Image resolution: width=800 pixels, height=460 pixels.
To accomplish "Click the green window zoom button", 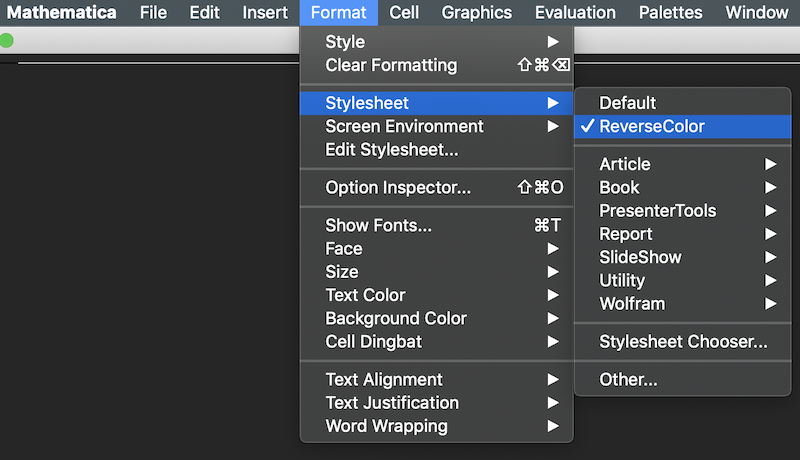I will (x=6, y=40).
